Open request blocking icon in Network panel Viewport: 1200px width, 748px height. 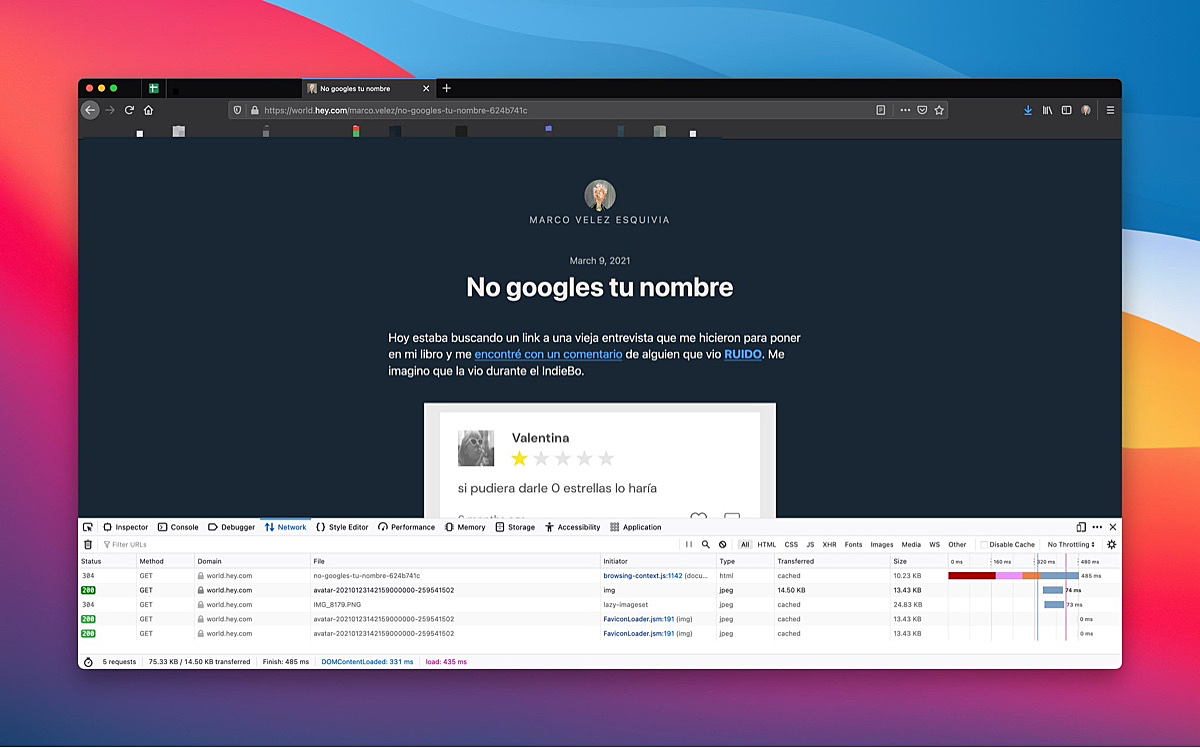point(722,544)
